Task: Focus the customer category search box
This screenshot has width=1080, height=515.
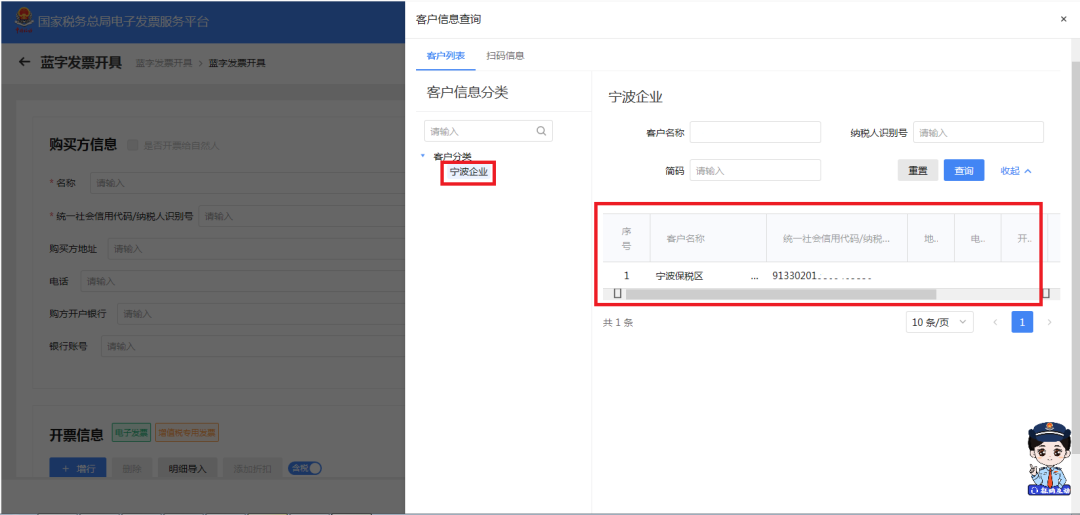Action: coord(488,131)
